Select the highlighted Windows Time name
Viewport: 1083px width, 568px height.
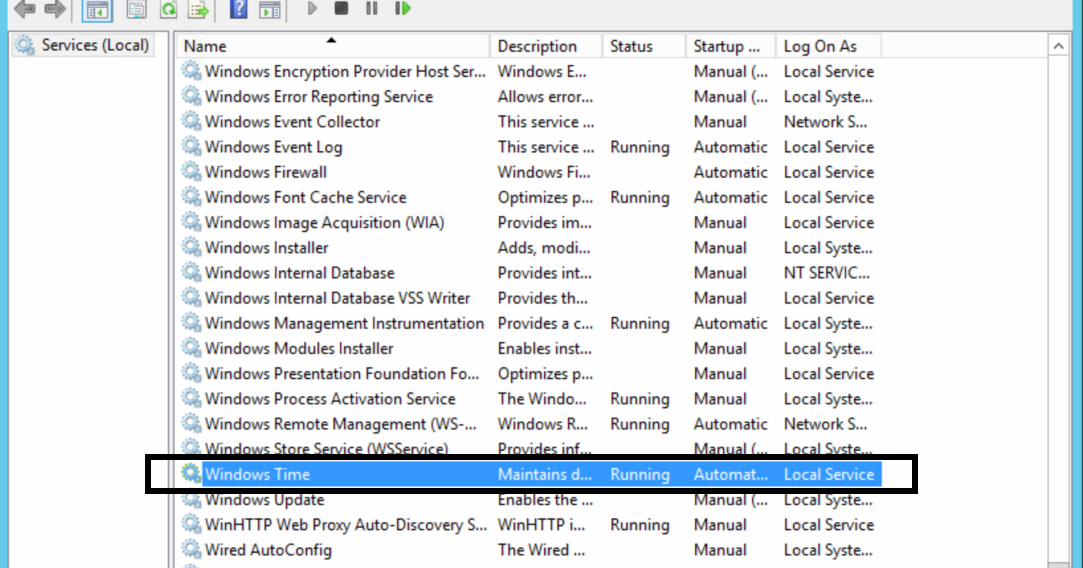257,474
